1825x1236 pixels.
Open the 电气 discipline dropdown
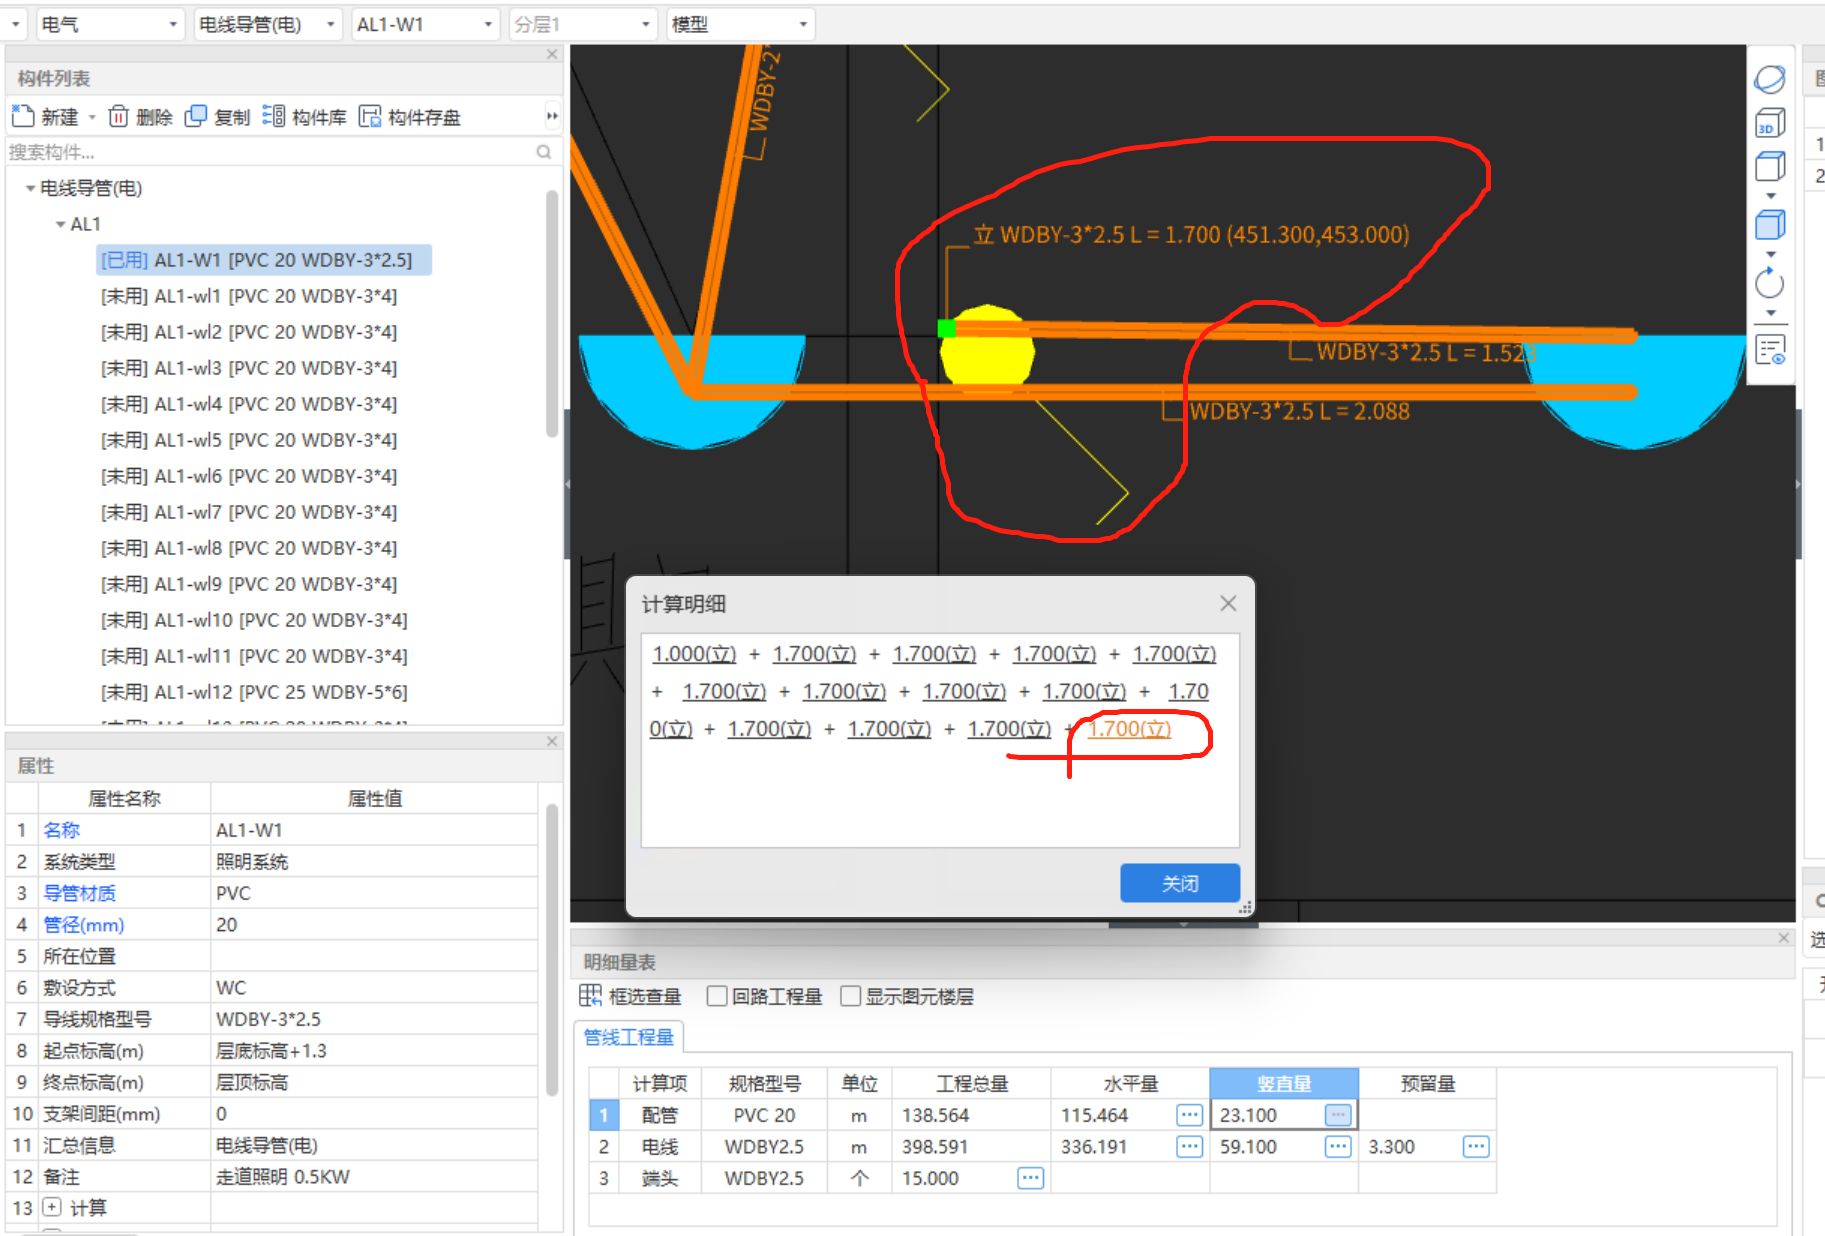[x=110, y=24]
